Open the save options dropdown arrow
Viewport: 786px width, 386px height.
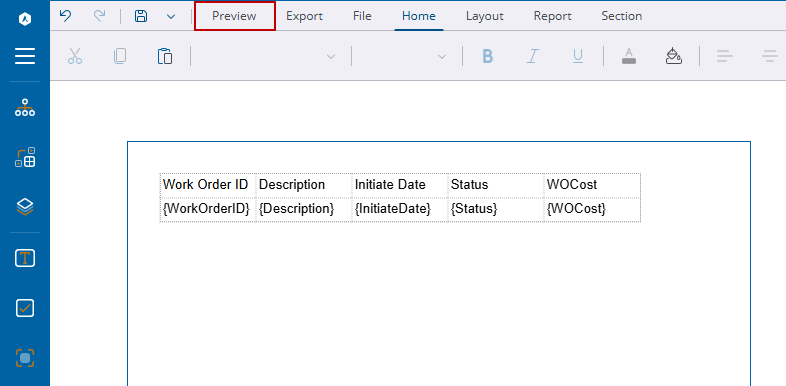(x=171, y=17)
